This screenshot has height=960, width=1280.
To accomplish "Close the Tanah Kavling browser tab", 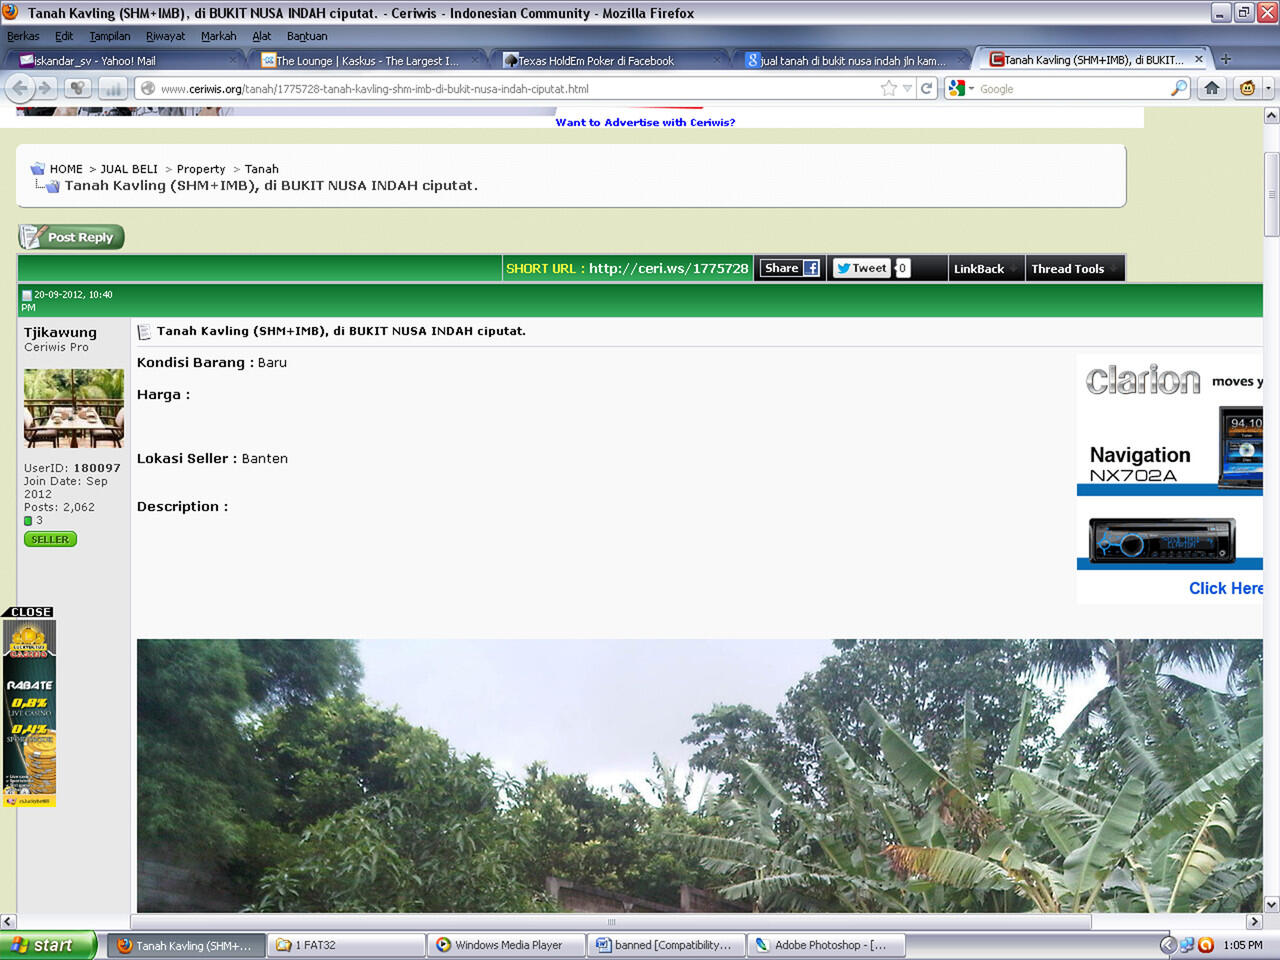I will point(1198,59).
